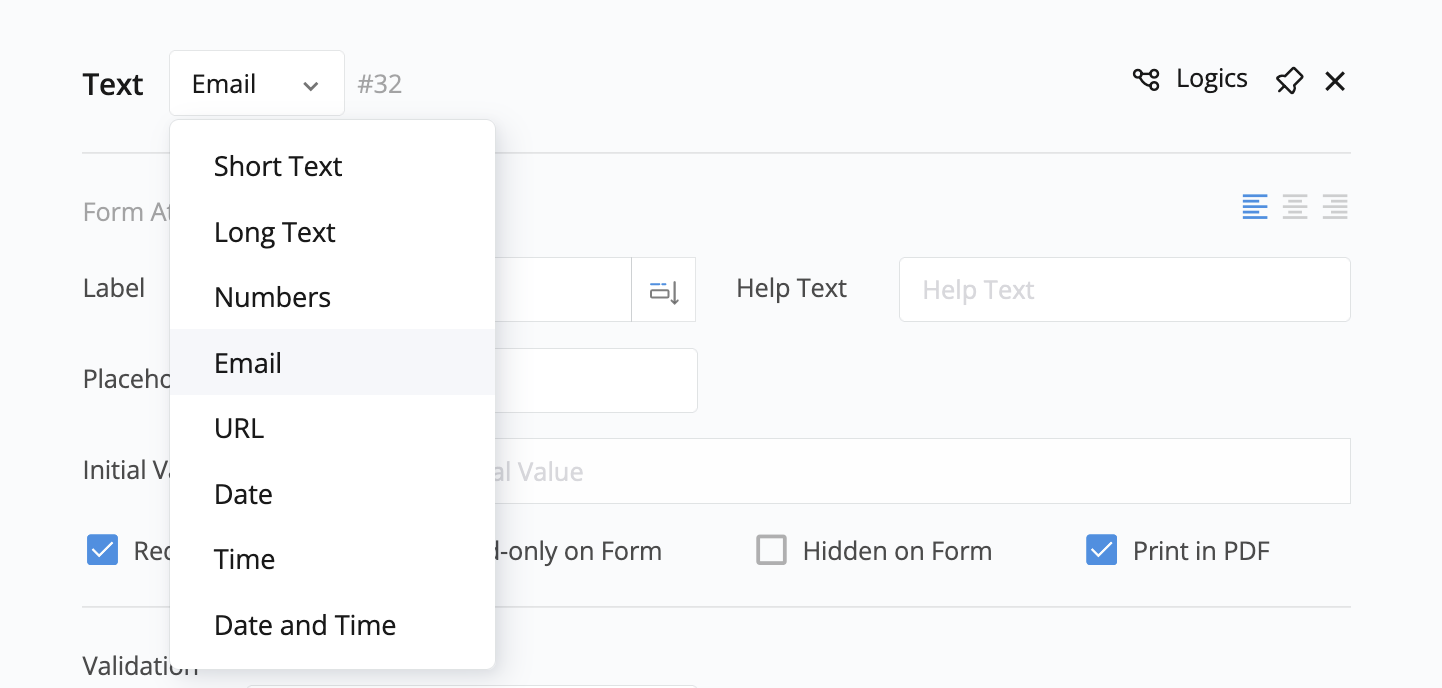Screen dimensions: 1442x688
Task: Pin the field settings panel
Action: click(x=1289, y=81)
